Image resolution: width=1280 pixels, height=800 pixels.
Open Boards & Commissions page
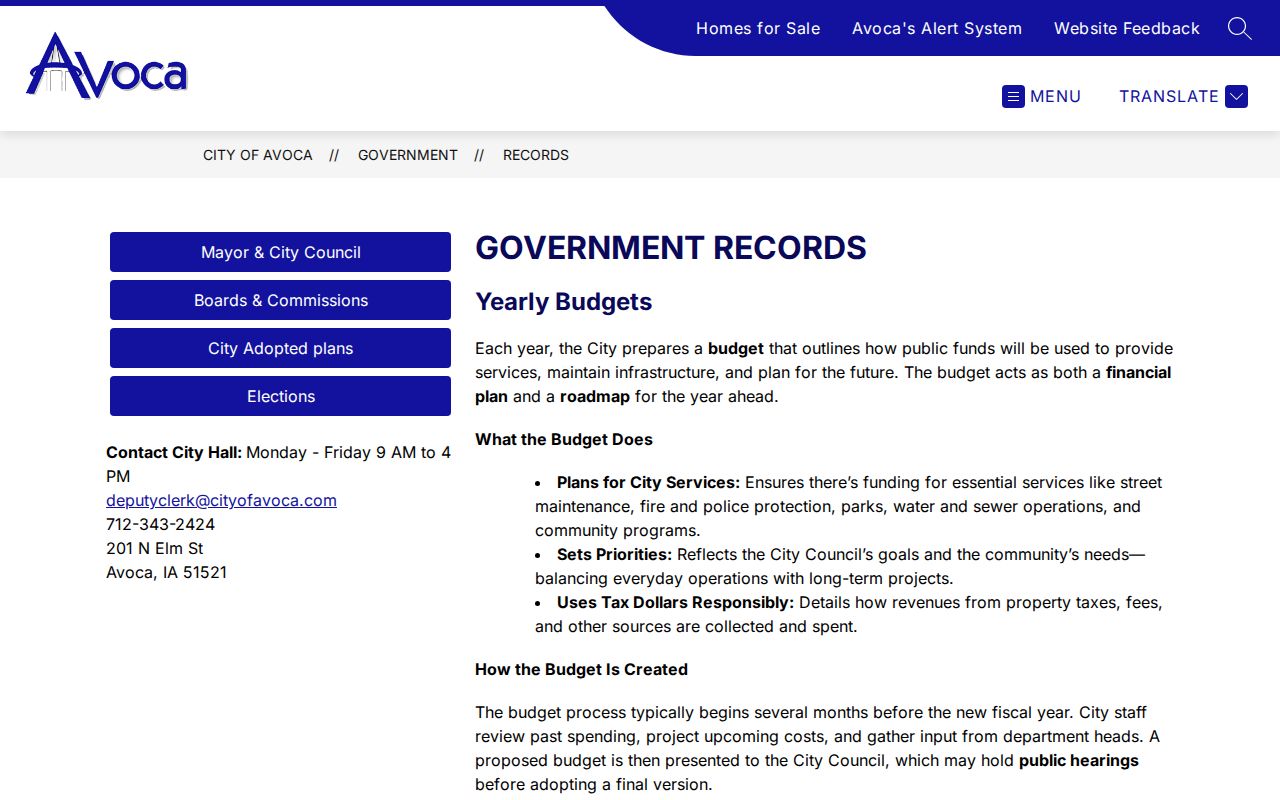tap(280, 300)
